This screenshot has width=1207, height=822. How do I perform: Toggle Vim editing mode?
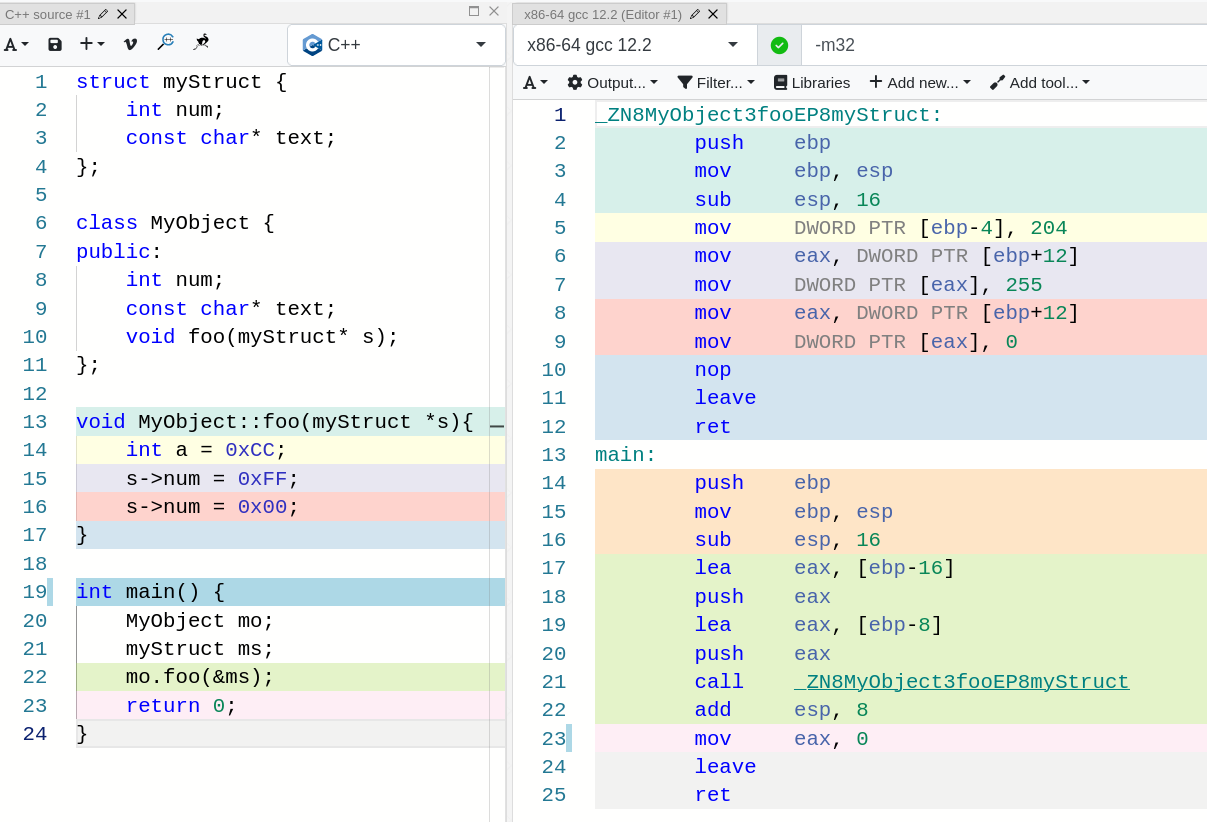(128, 44)
